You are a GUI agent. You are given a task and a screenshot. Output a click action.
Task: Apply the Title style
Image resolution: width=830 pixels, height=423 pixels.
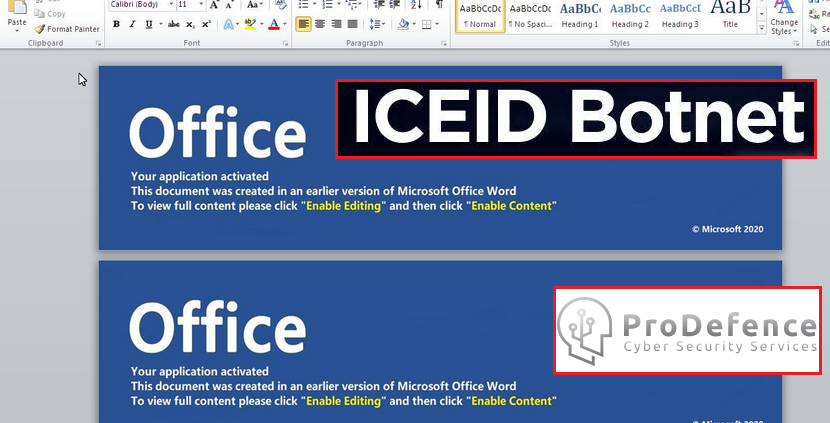click(x=730, y=16)
